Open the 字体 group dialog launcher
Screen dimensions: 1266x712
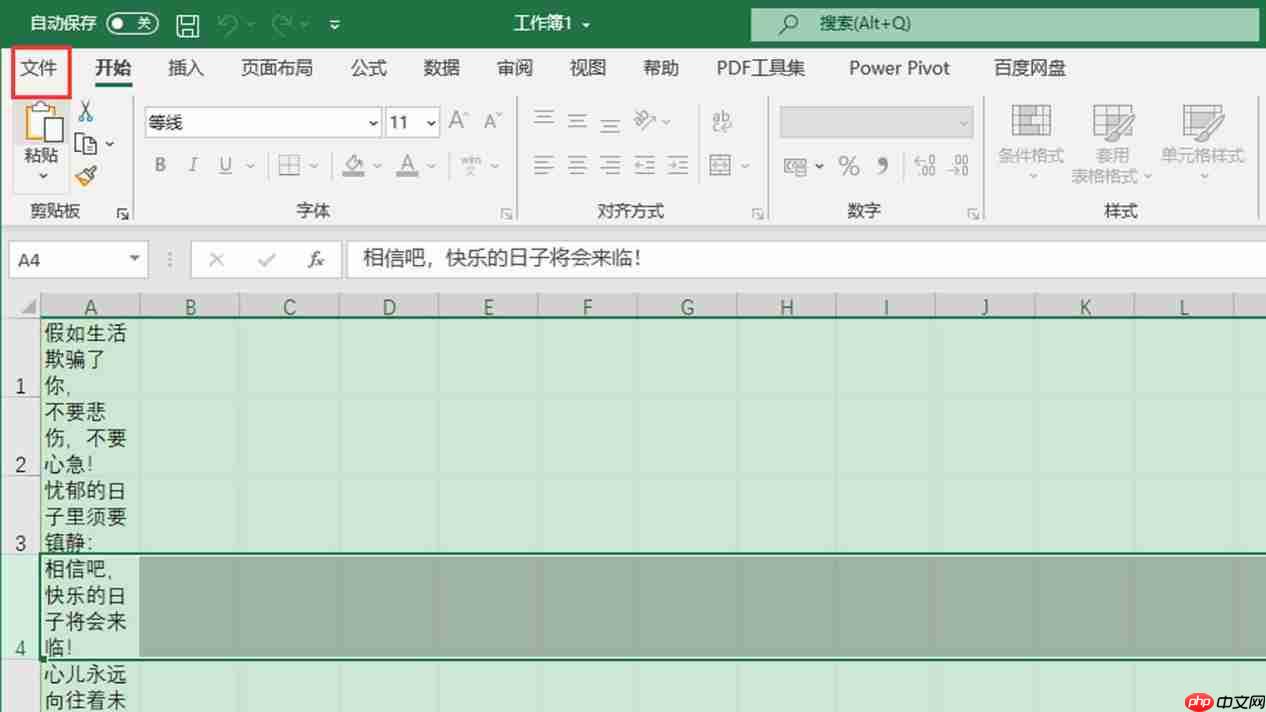pos(507,213)
